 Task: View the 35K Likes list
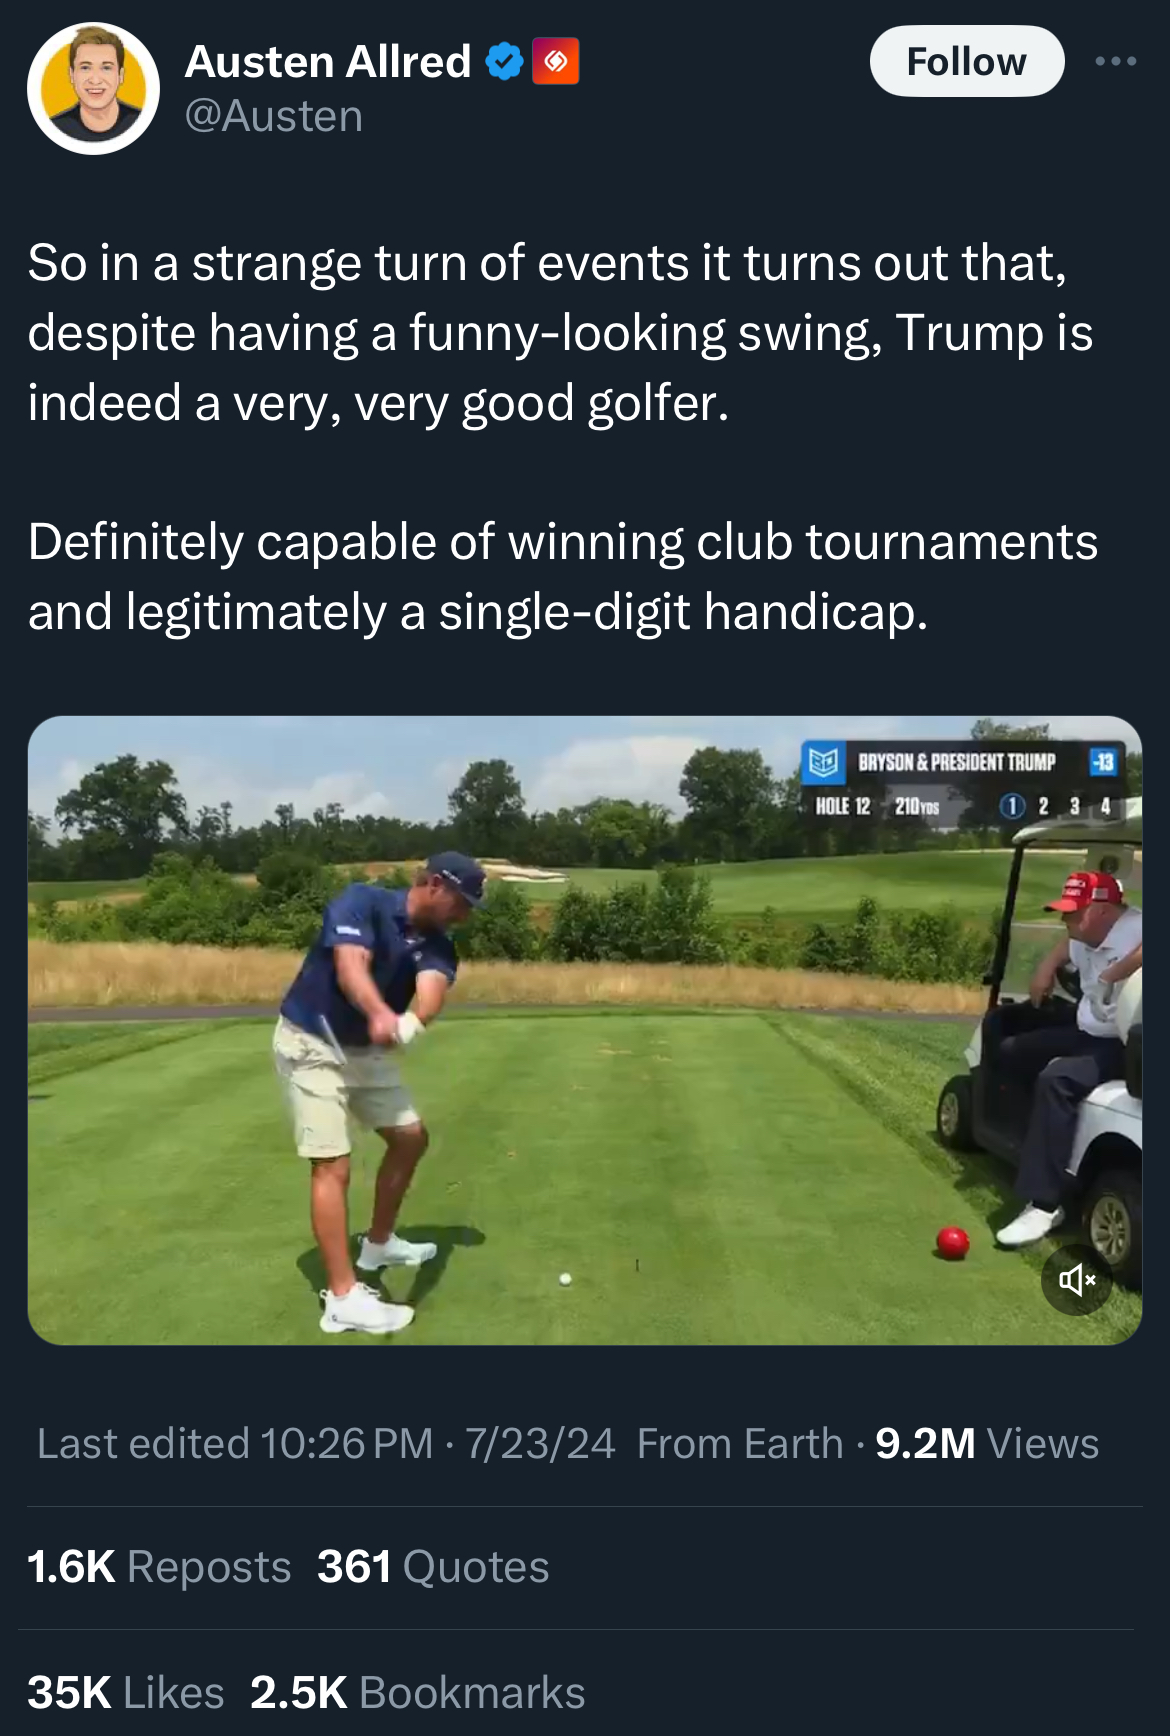pos(126,1693)
